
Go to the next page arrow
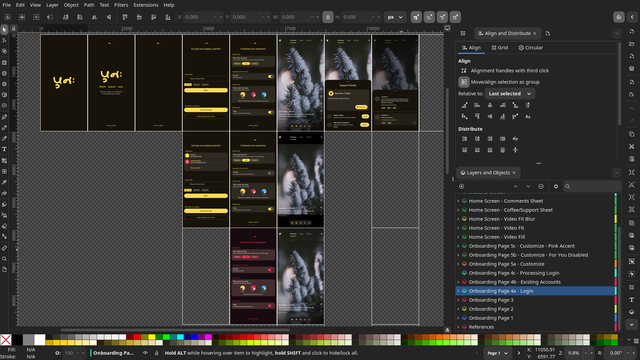519,353
